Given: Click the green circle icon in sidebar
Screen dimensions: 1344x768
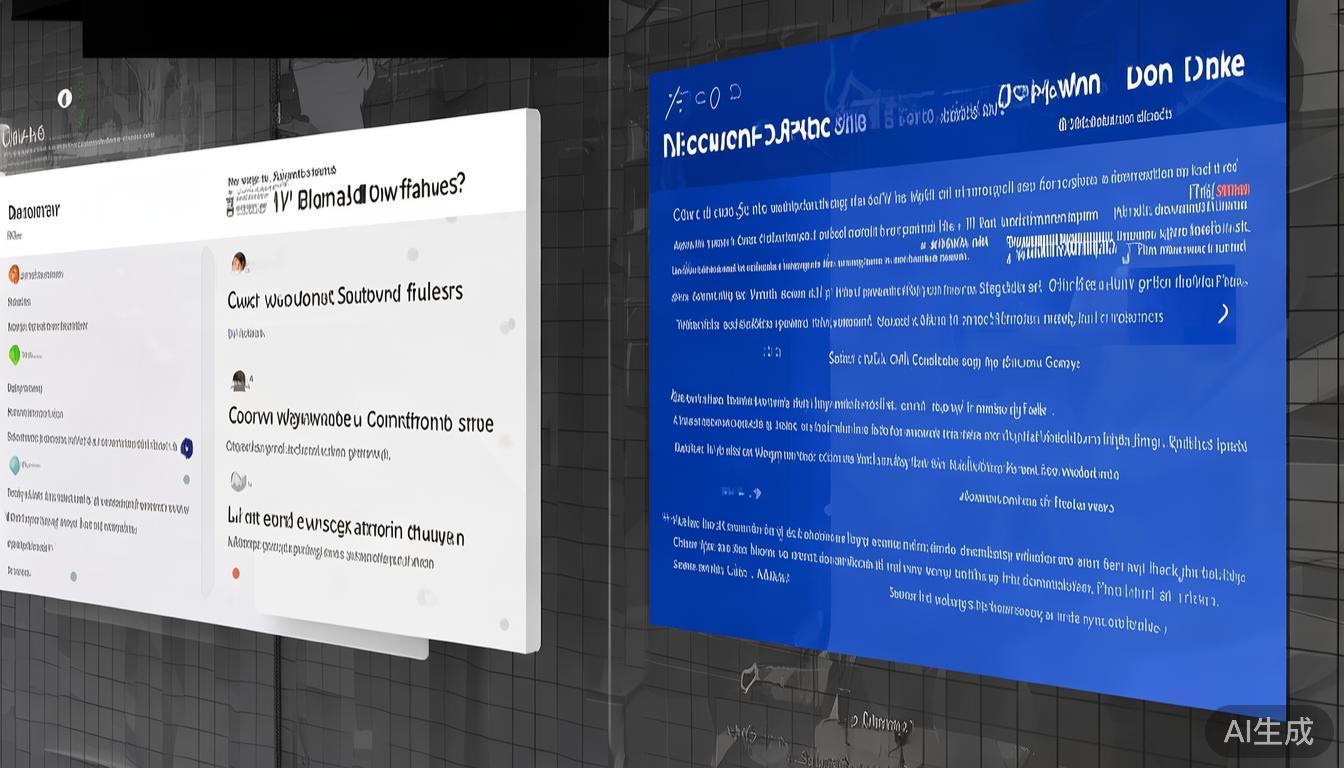Looking at the screenshot, I should (14, 354).
